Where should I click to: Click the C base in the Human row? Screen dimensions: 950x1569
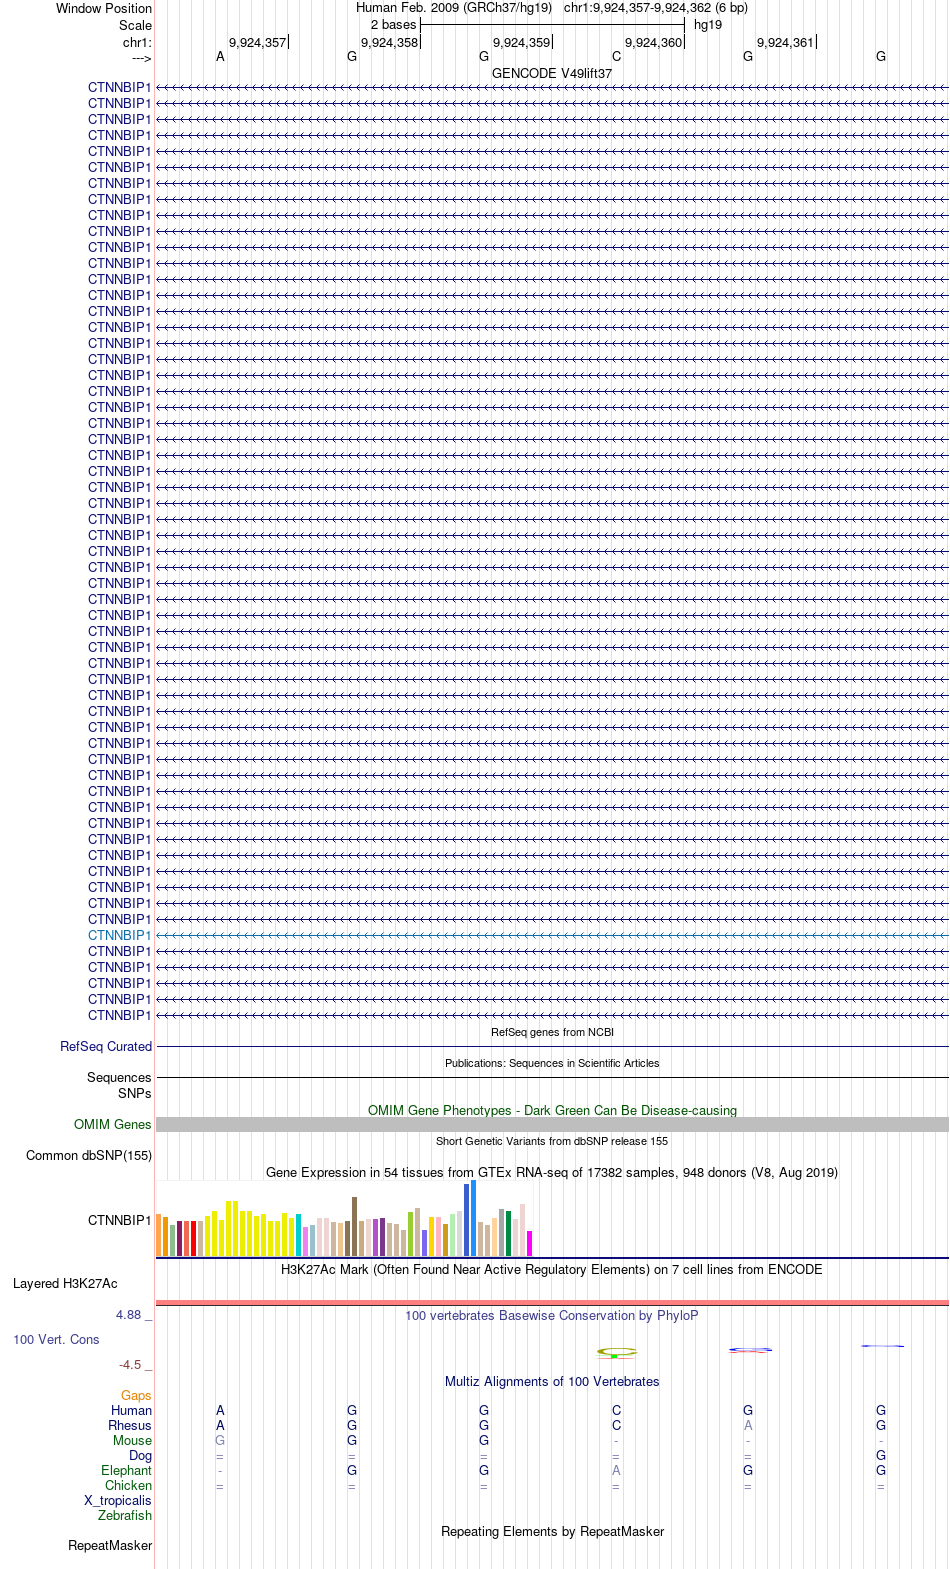616,1410
